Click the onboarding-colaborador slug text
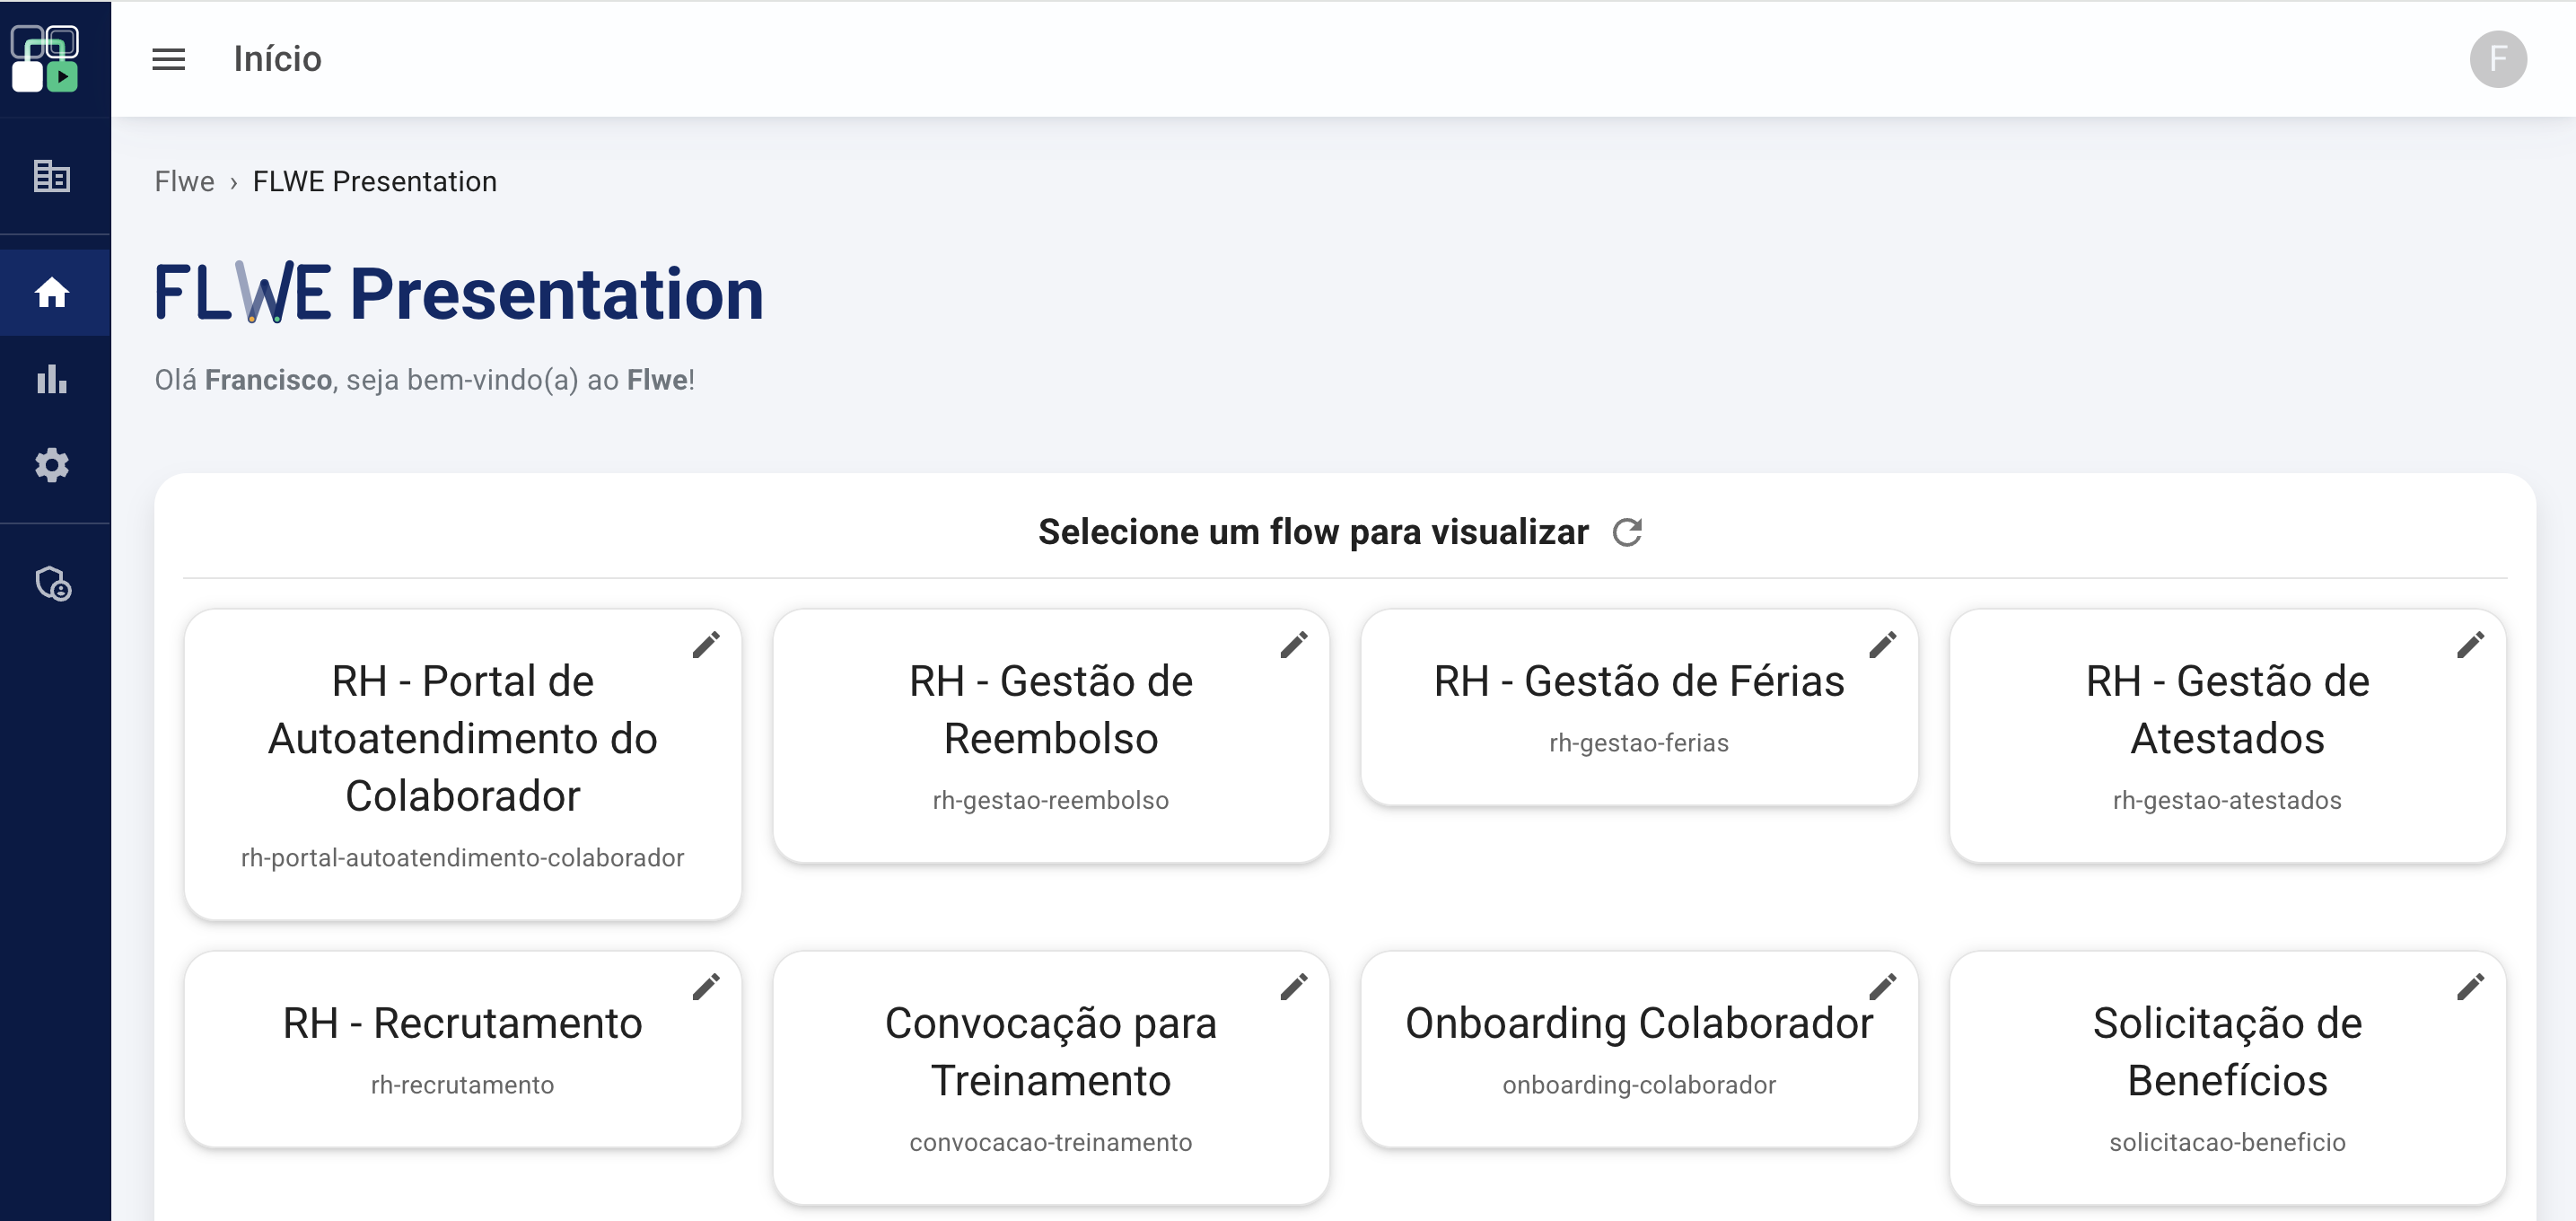The width and height of the screenshot is (2576, 1221). (1639, 1085)
